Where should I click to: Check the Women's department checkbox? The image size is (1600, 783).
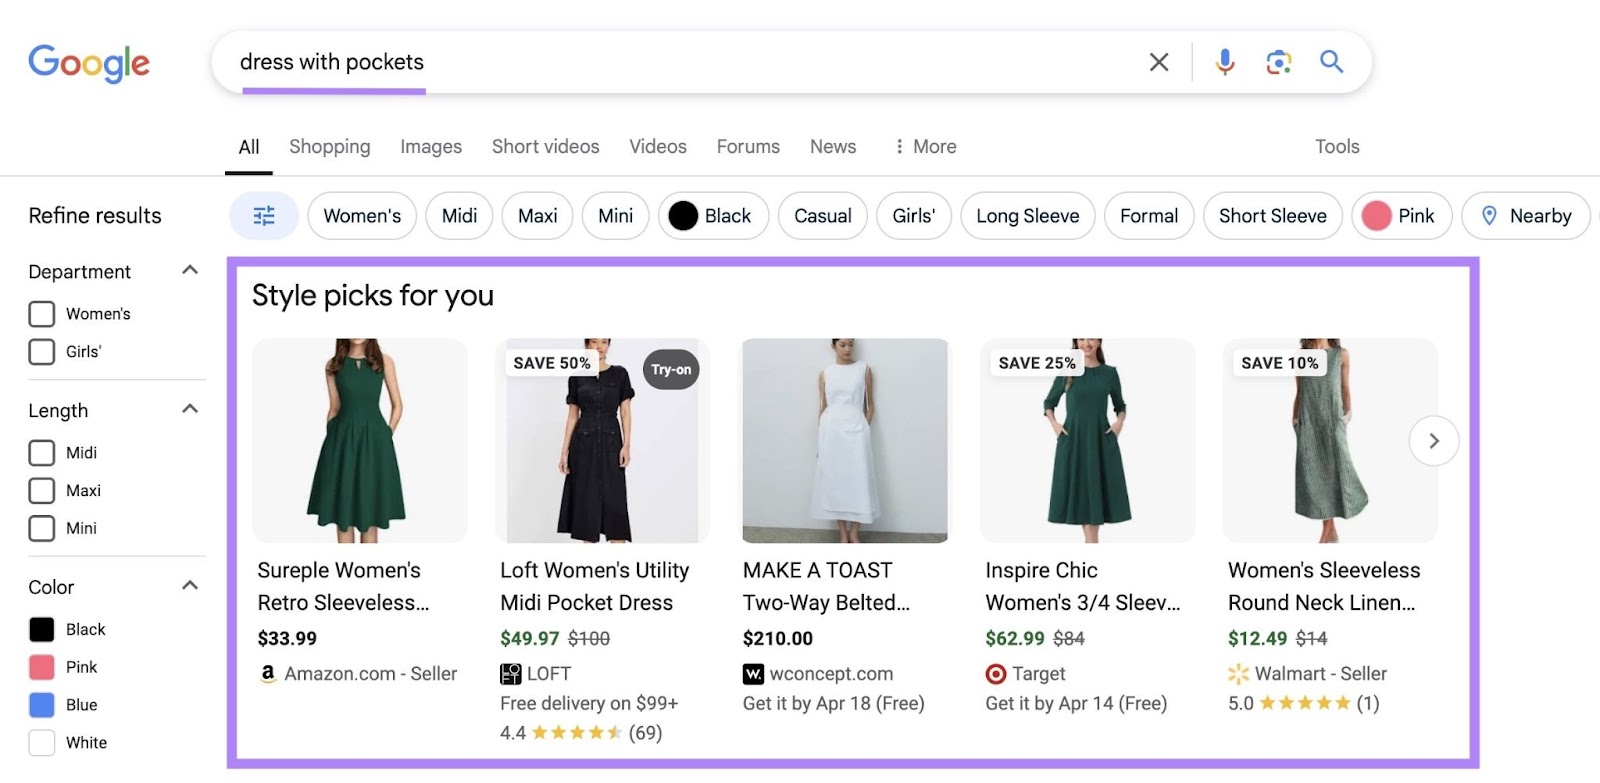pyautogui.click(x=42, y=314)
